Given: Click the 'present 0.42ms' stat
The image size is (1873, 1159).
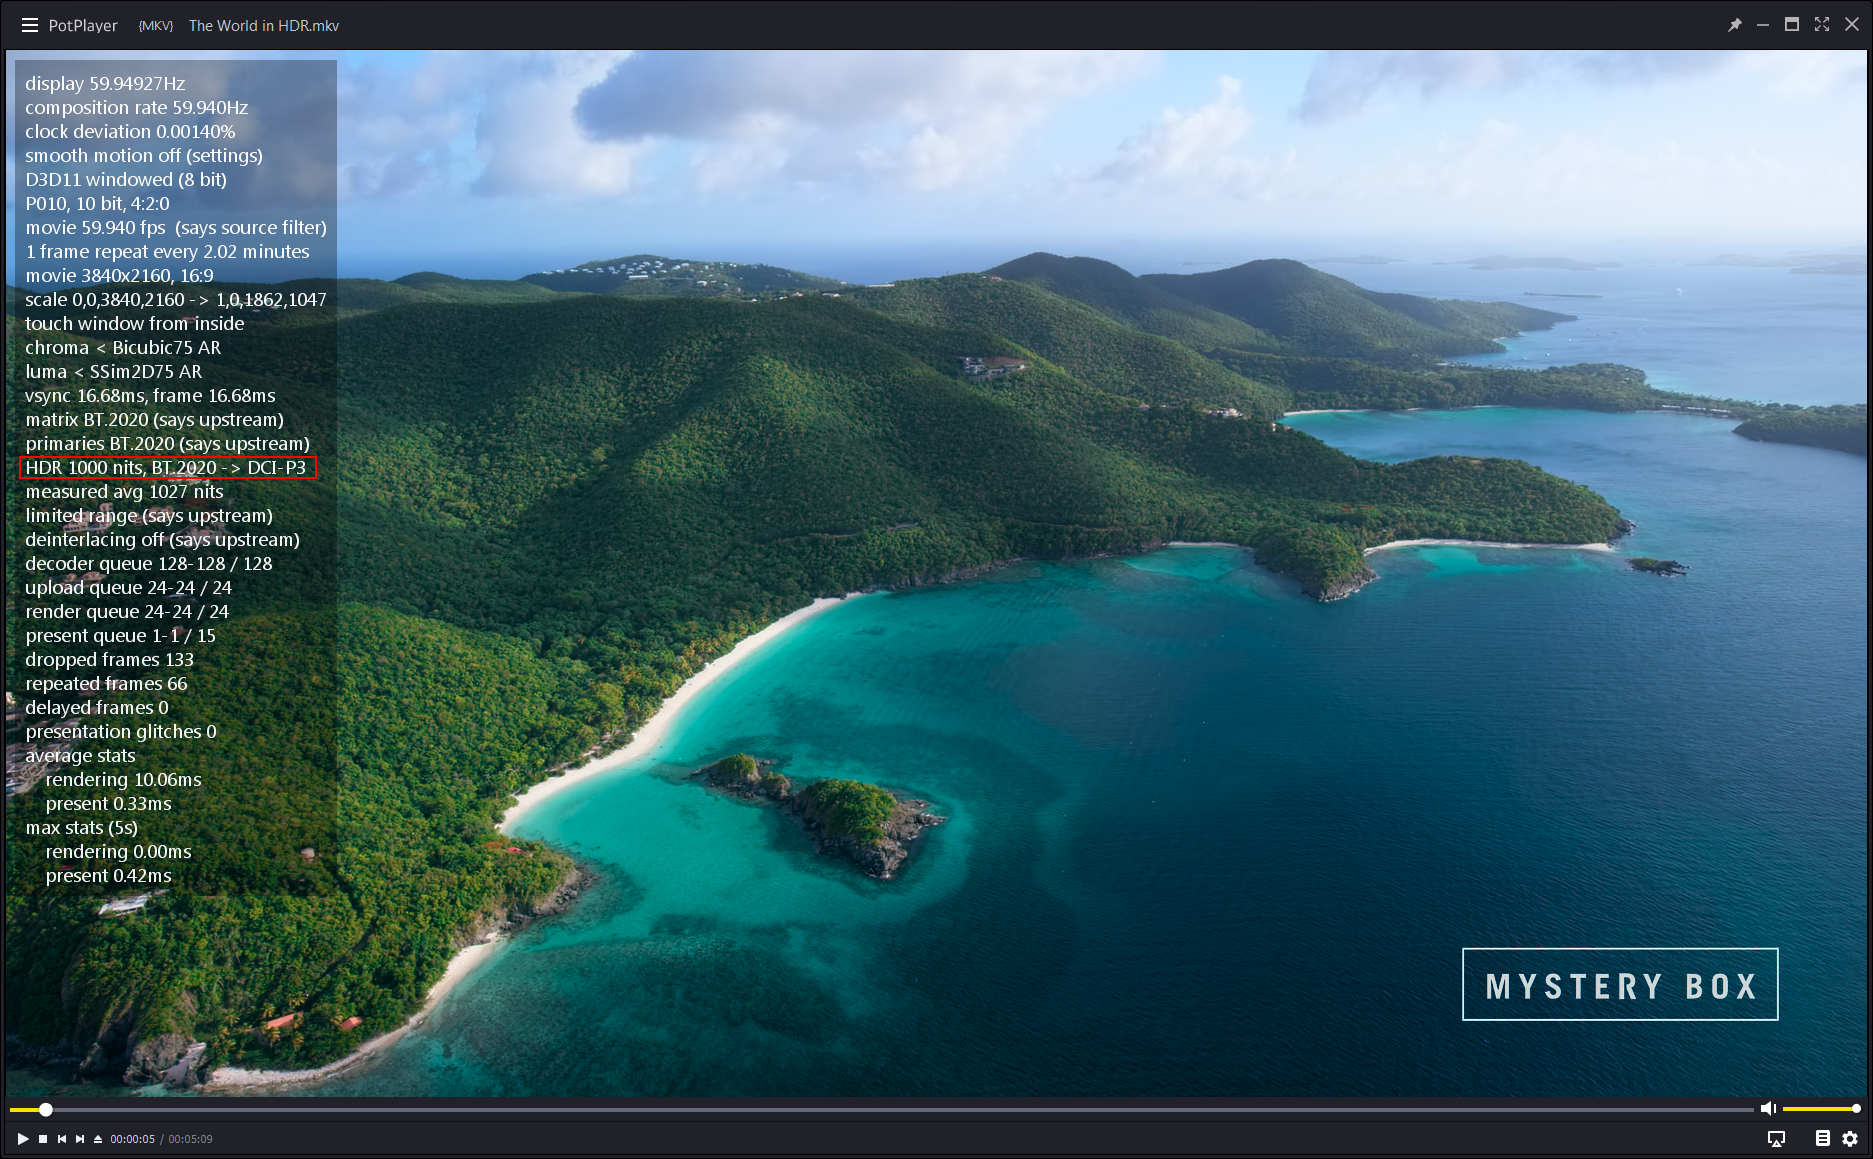Looking at the screenshot, I should 109,876.
